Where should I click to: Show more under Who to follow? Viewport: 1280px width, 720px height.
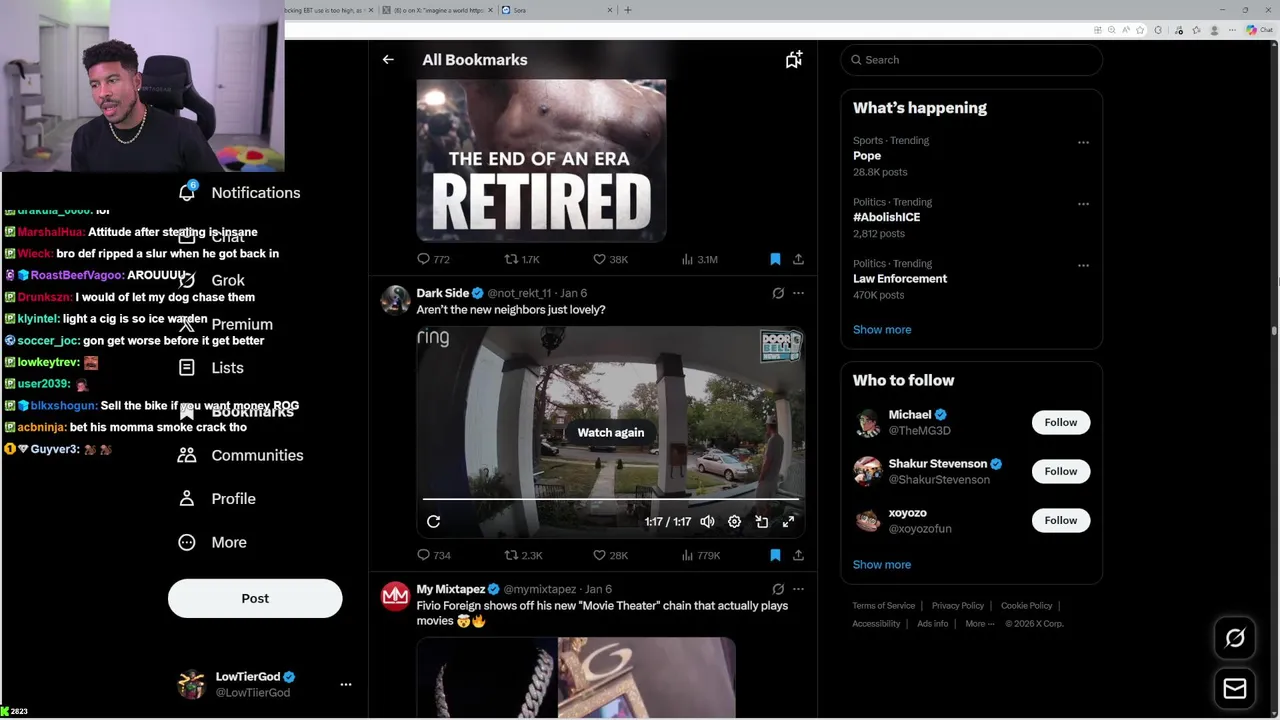click(882, 564)
